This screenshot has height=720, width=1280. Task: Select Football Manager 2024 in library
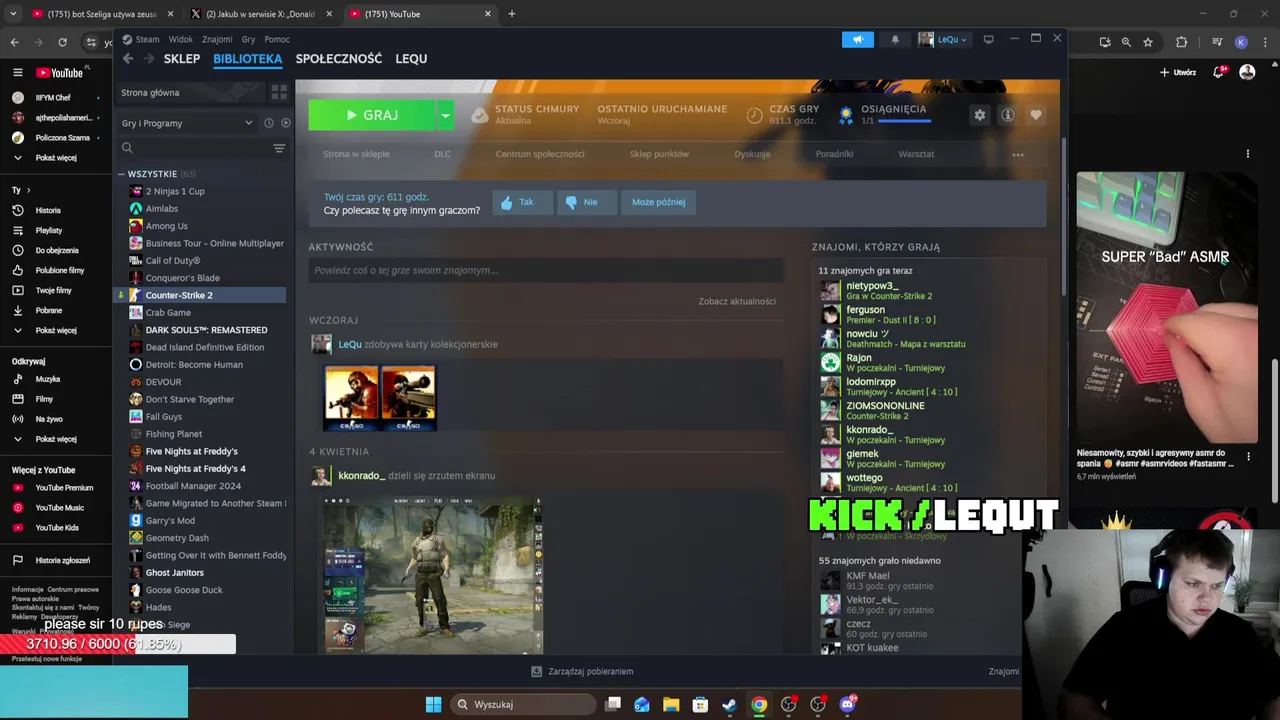(x=193, y=486)
